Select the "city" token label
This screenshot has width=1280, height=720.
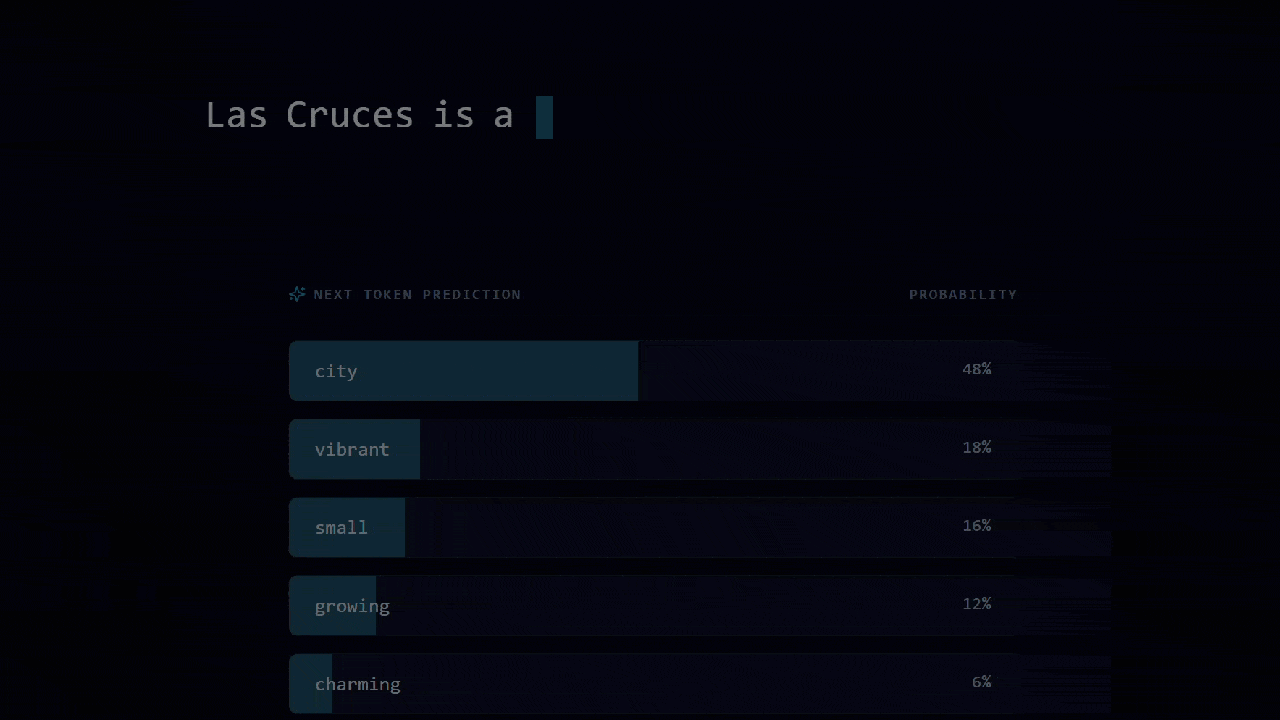point(336,371)
